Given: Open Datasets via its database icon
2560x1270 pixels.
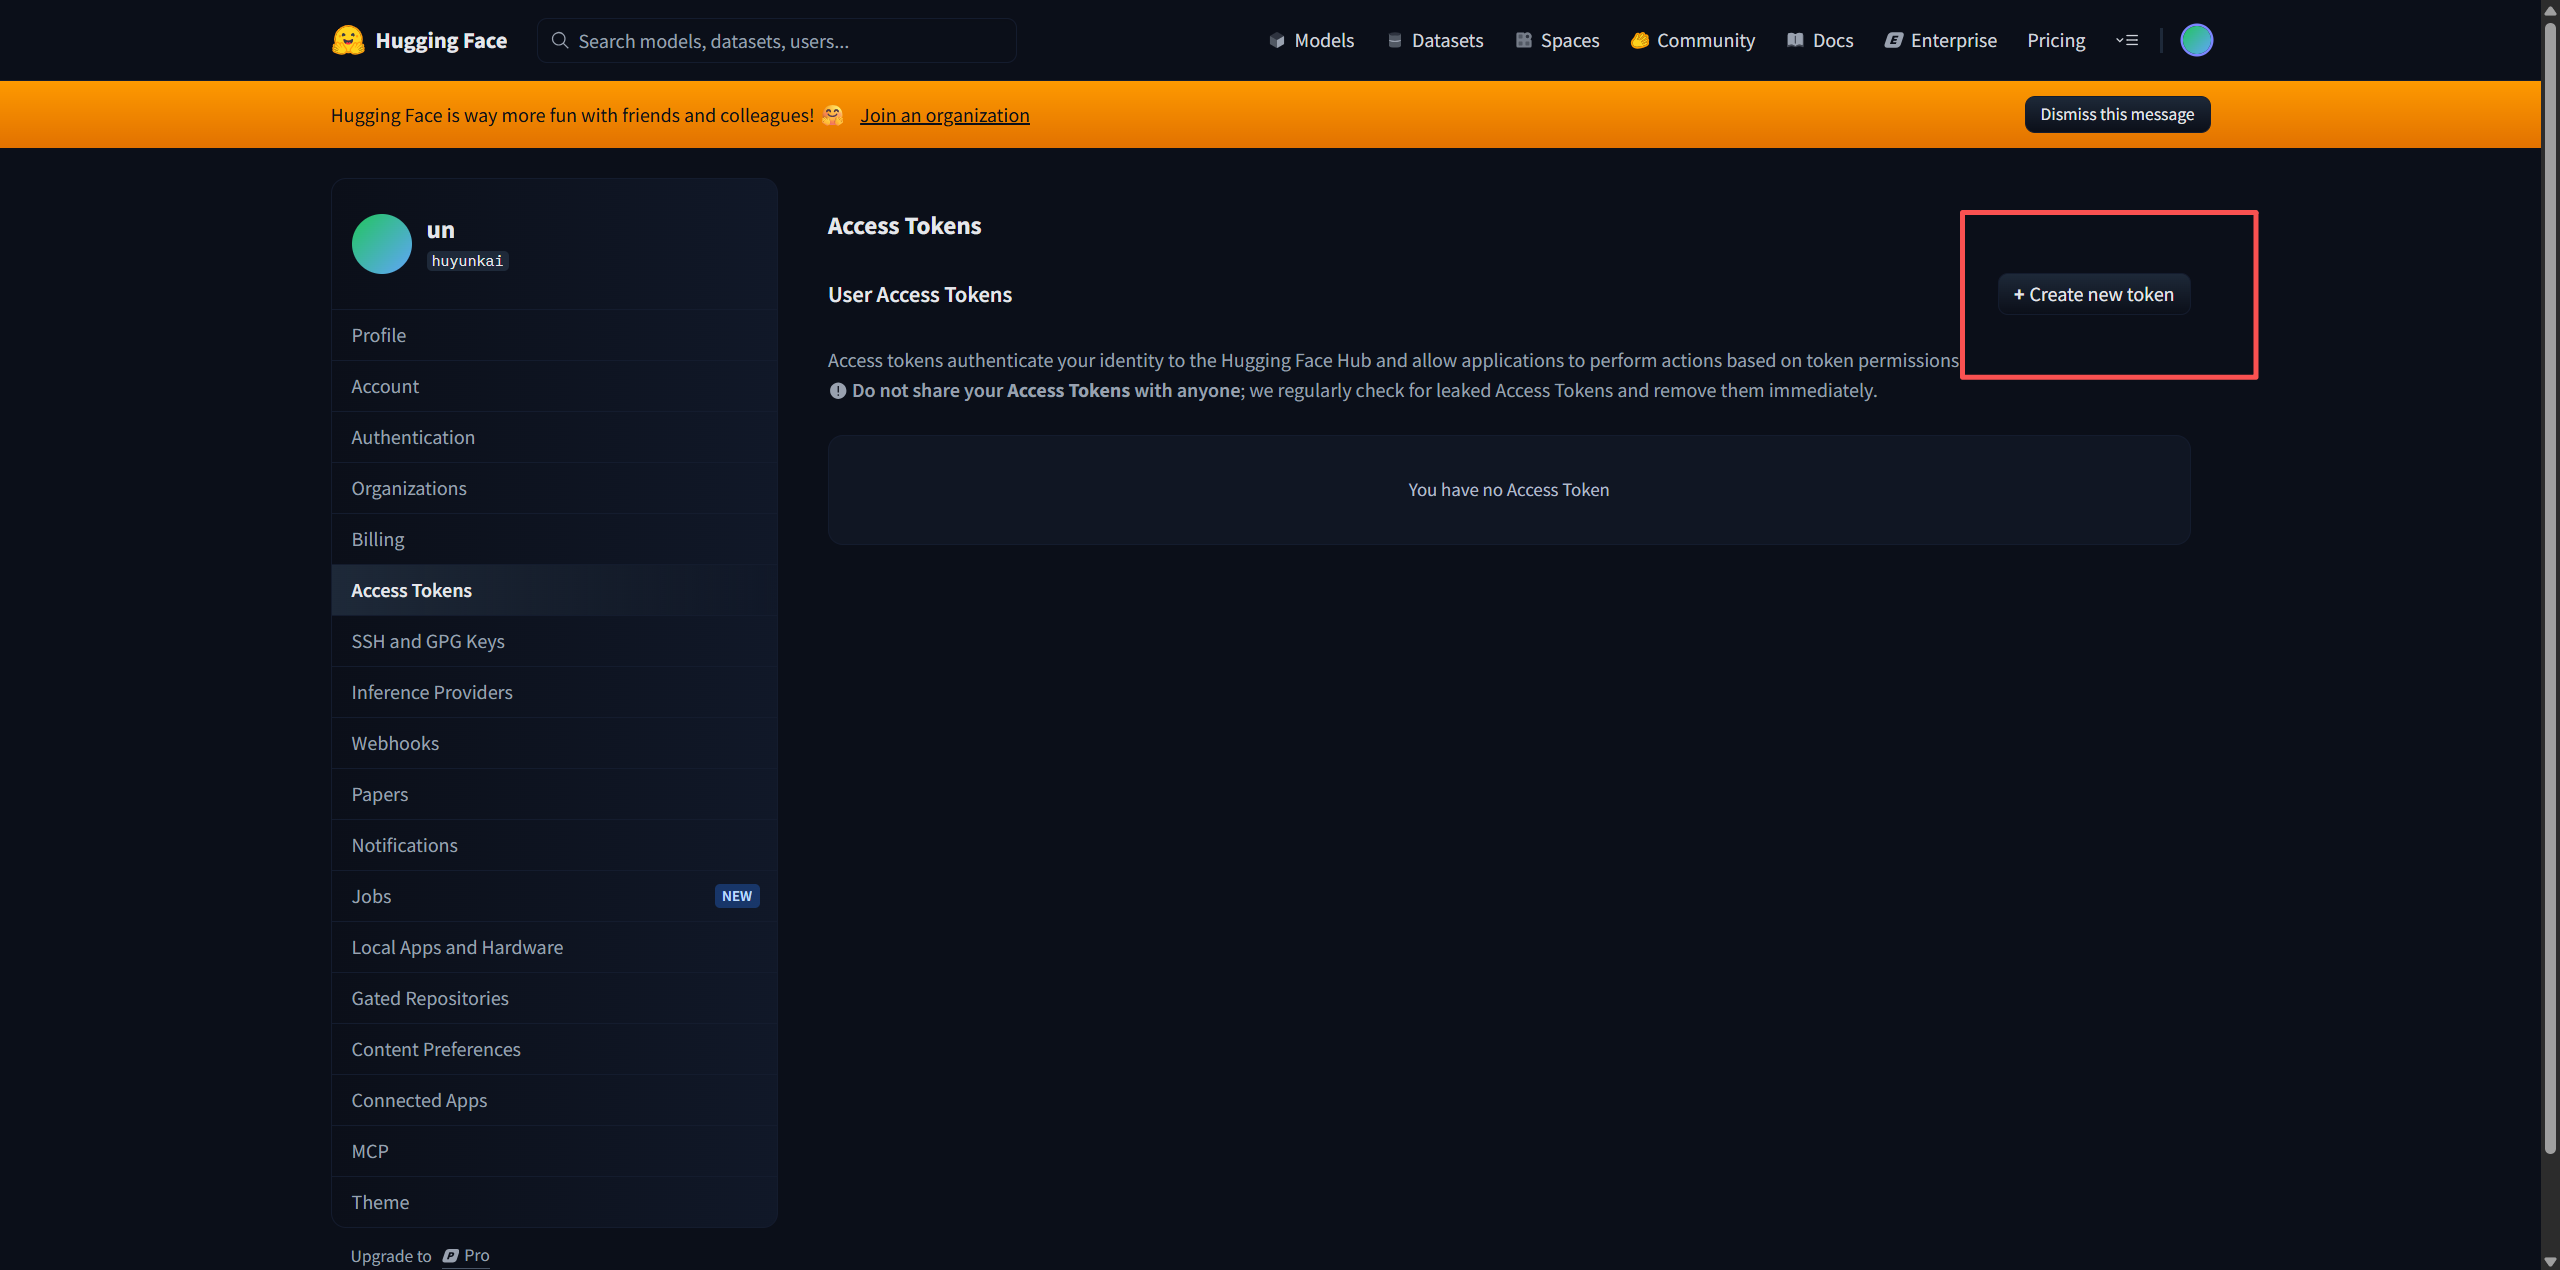Looking at the screenshot, I should click(1395, 41).
